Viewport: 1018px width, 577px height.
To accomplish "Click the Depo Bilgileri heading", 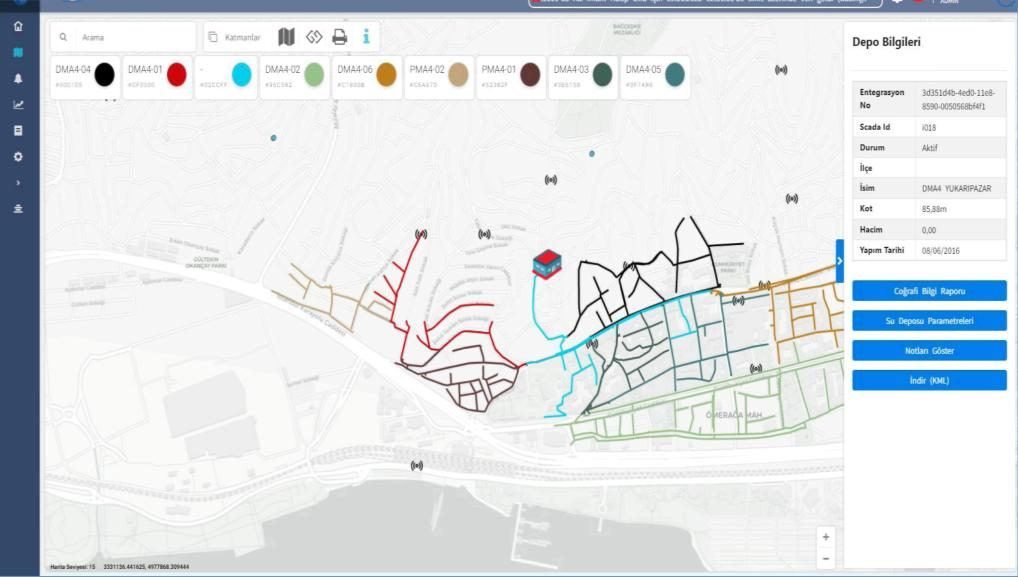I will pos(886,42).
